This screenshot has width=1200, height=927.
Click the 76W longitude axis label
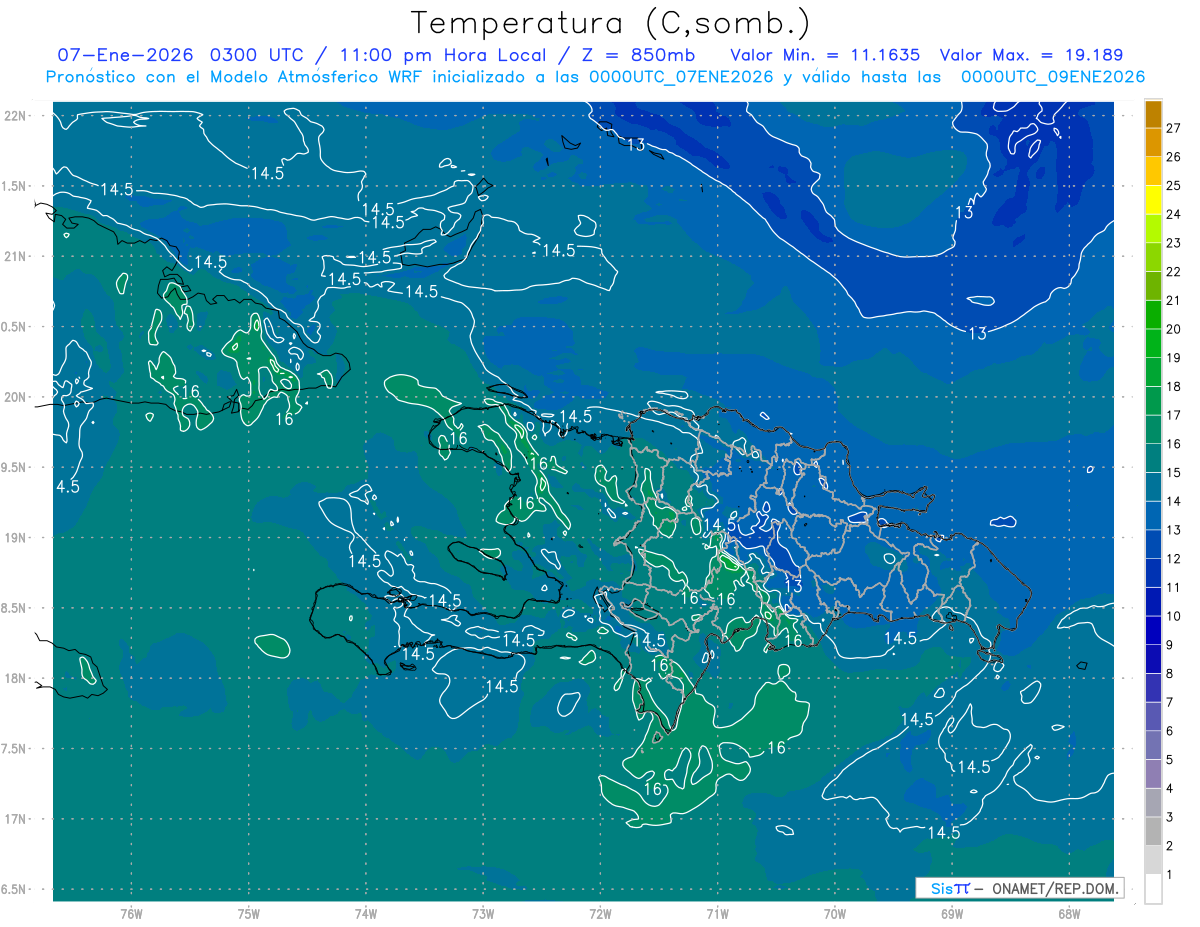click(x=131, y=913)
